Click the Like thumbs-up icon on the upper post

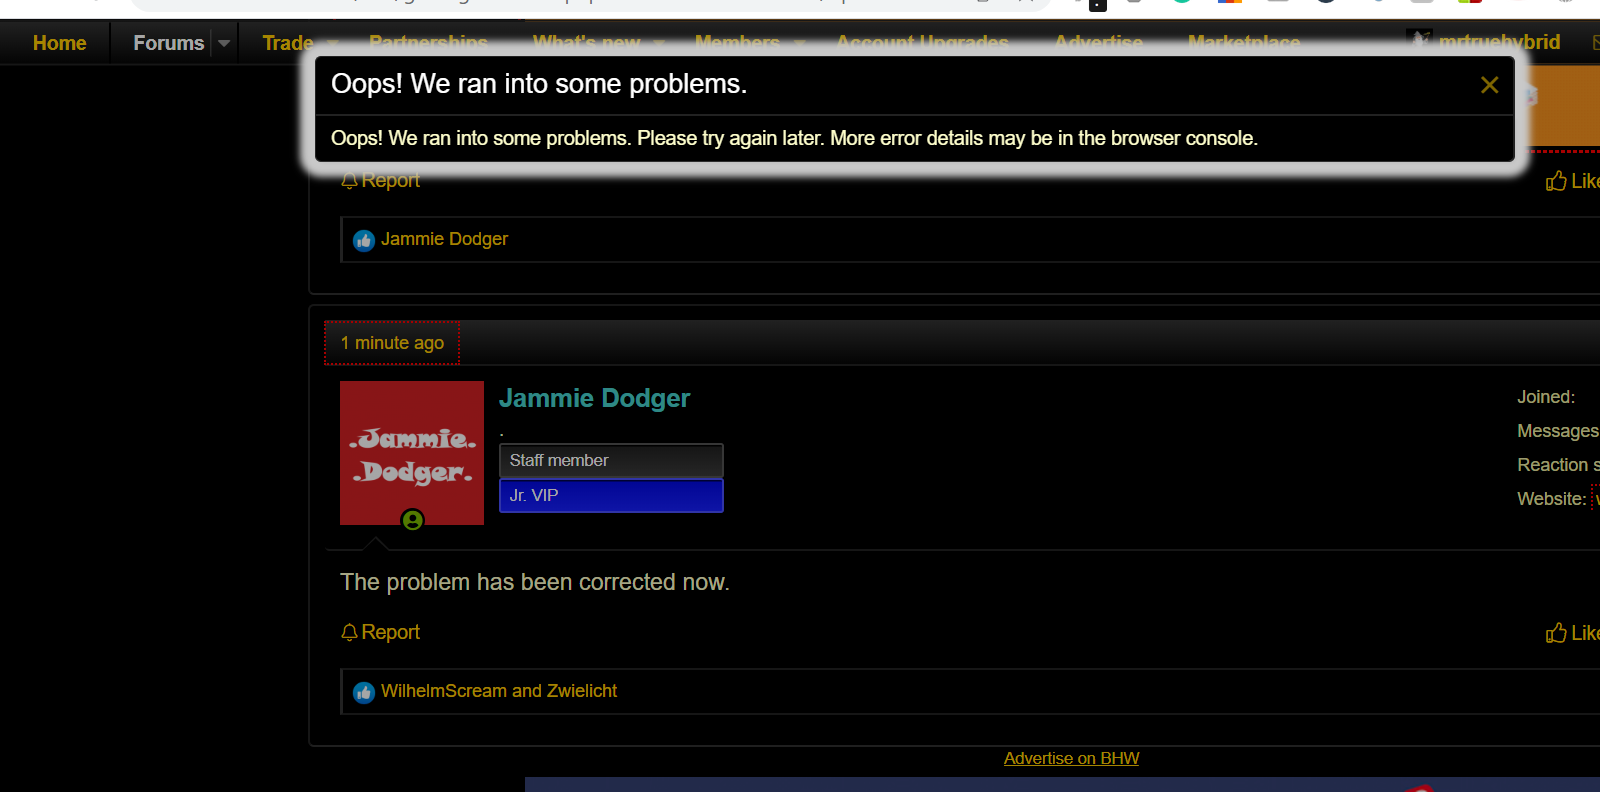(1556, 181)
